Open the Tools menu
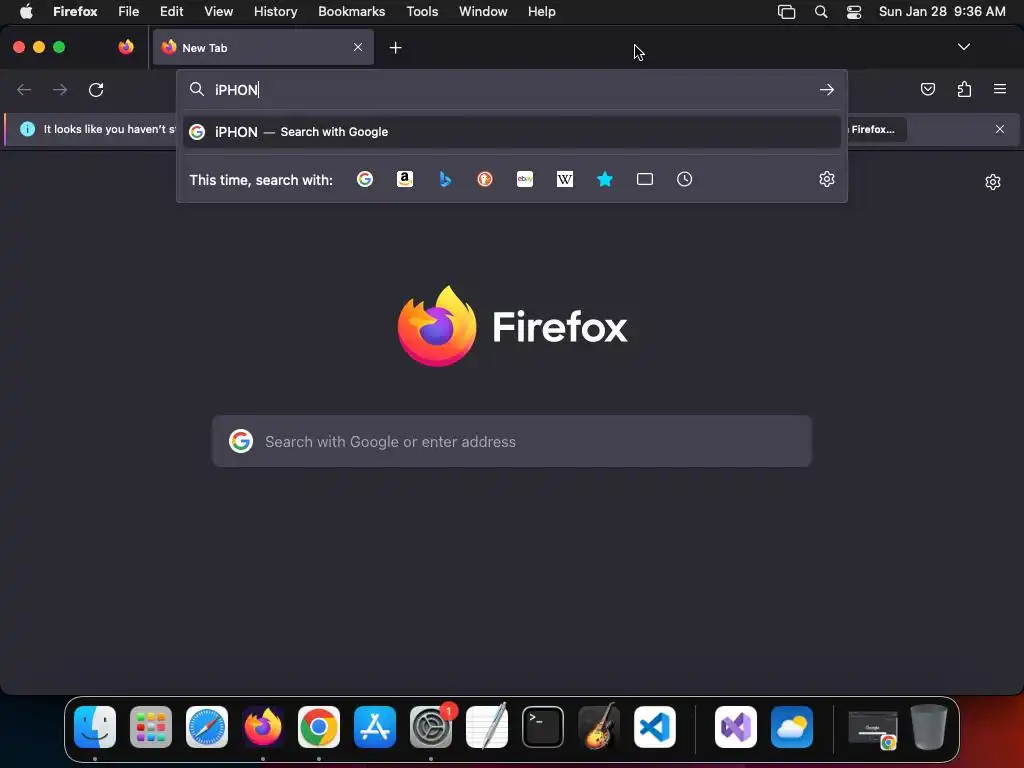The image size is (1024, 768). pos(422,11)
